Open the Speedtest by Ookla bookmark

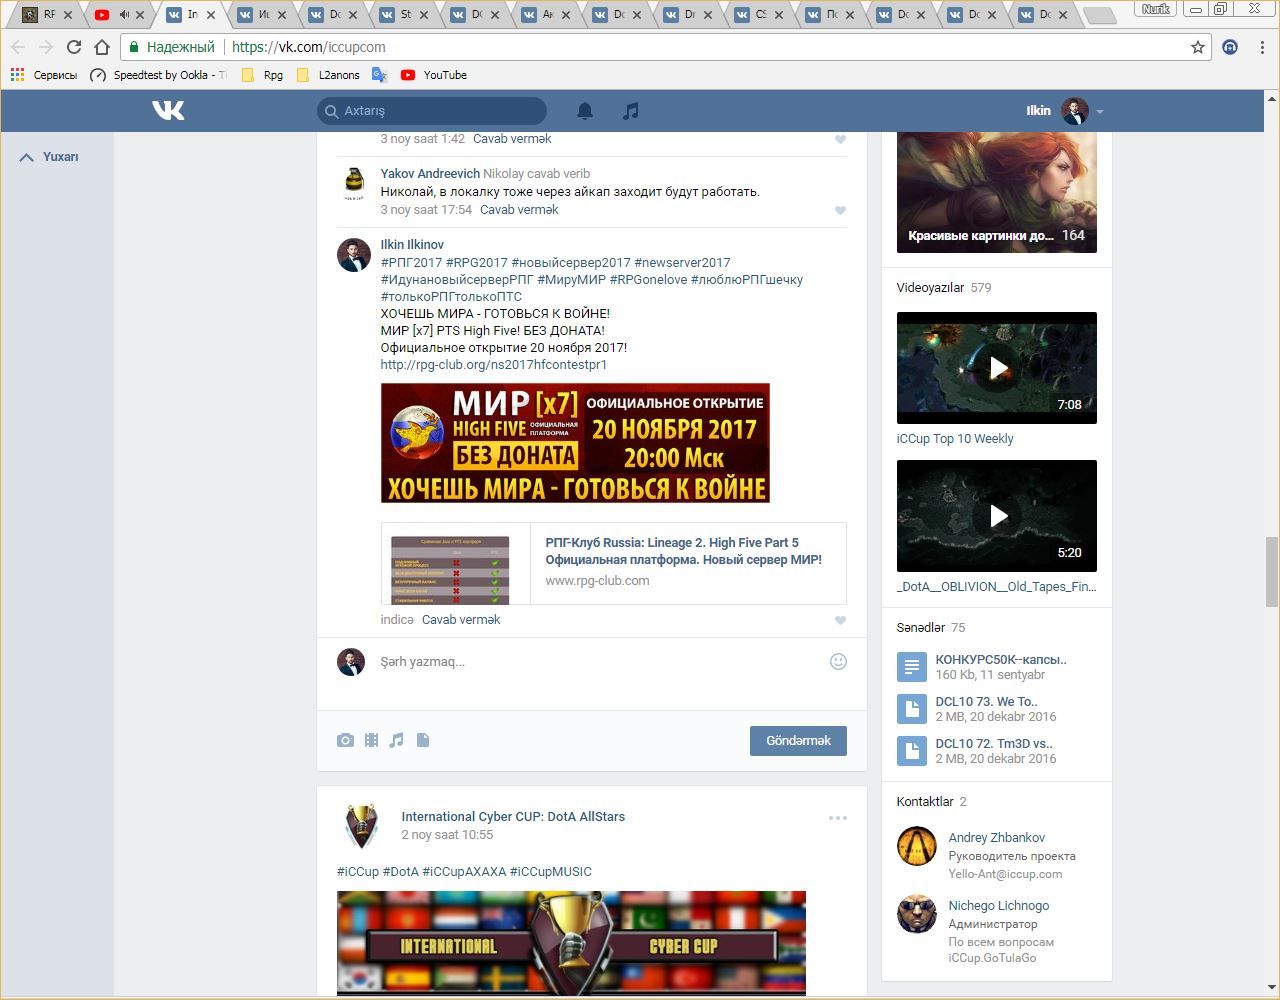tap(158, 75)
